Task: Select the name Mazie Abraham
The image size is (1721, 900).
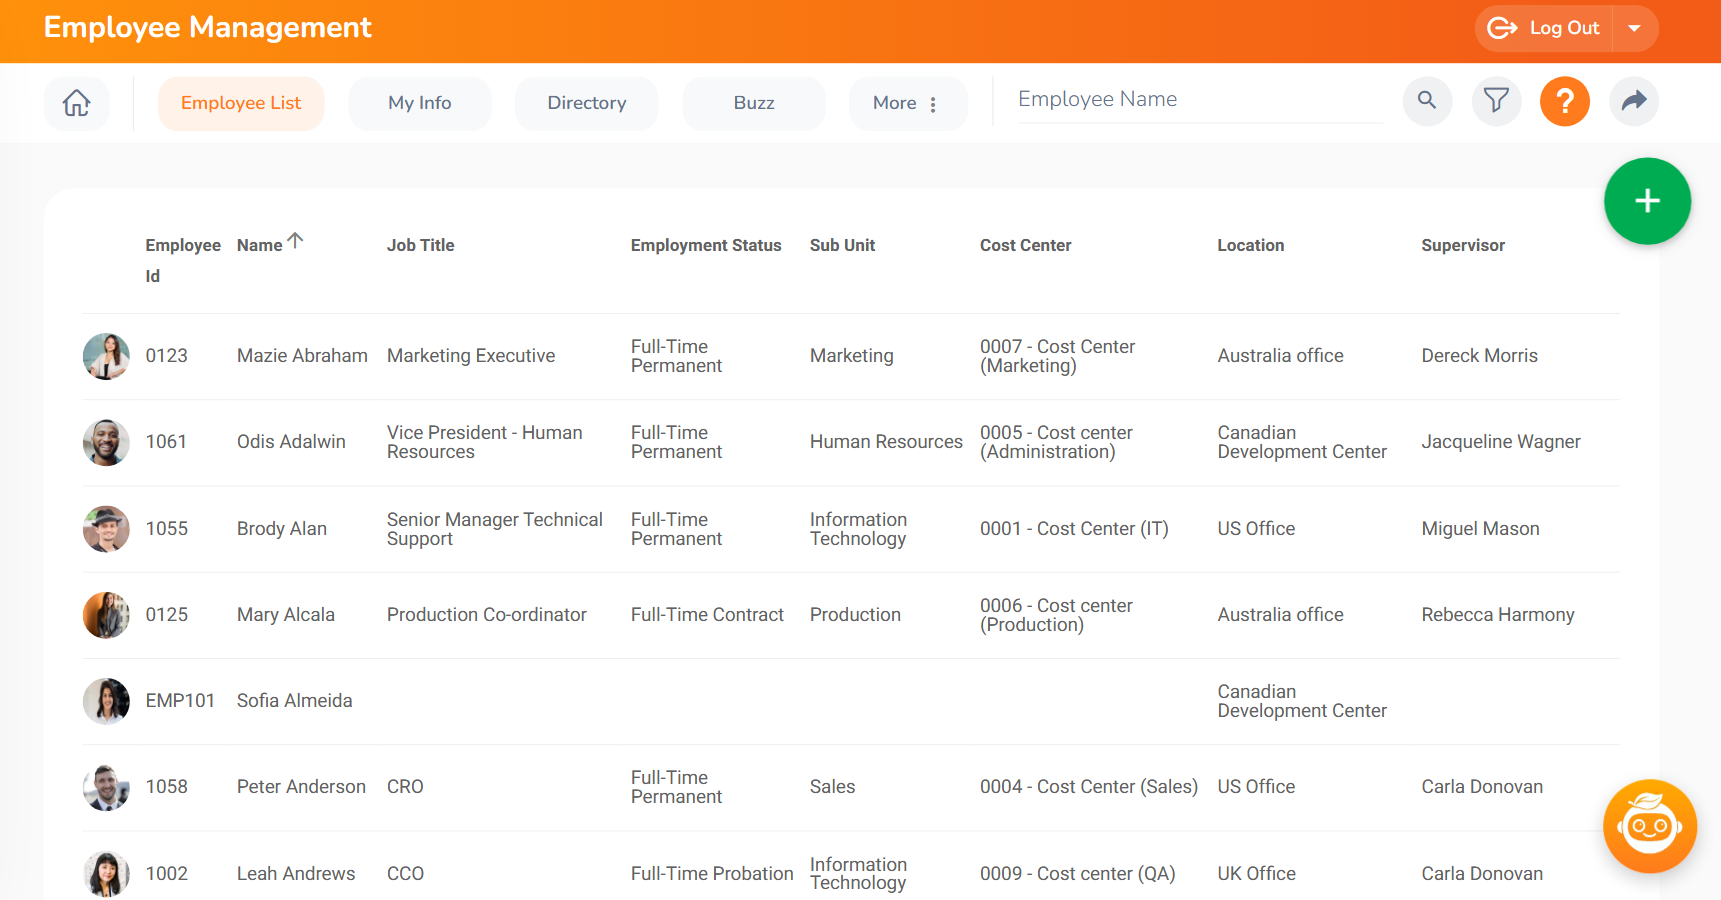Action: (x=302, y=356)
